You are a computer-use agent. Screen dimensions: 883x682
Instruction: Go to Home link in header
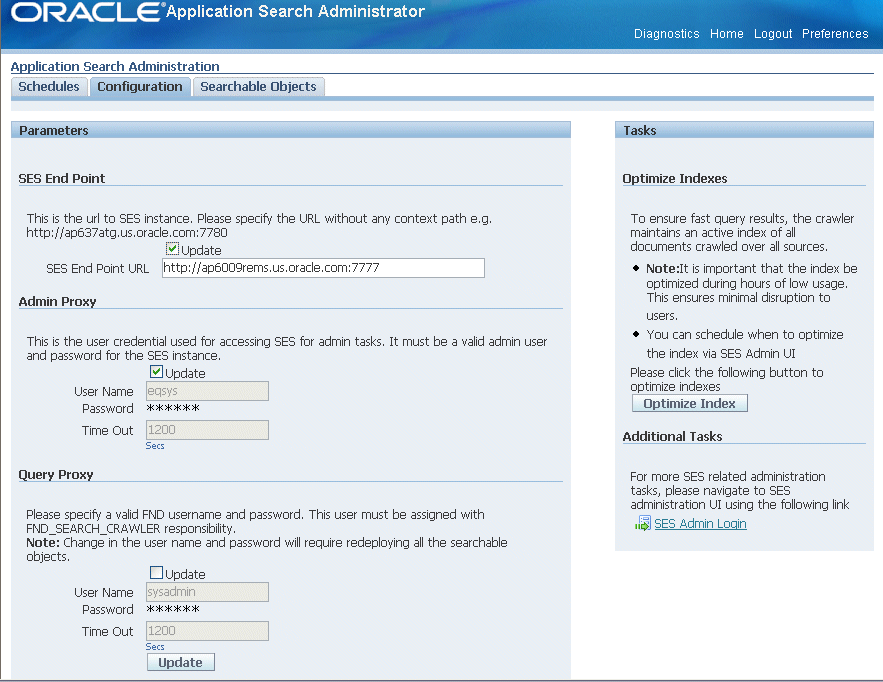[726, 34]
